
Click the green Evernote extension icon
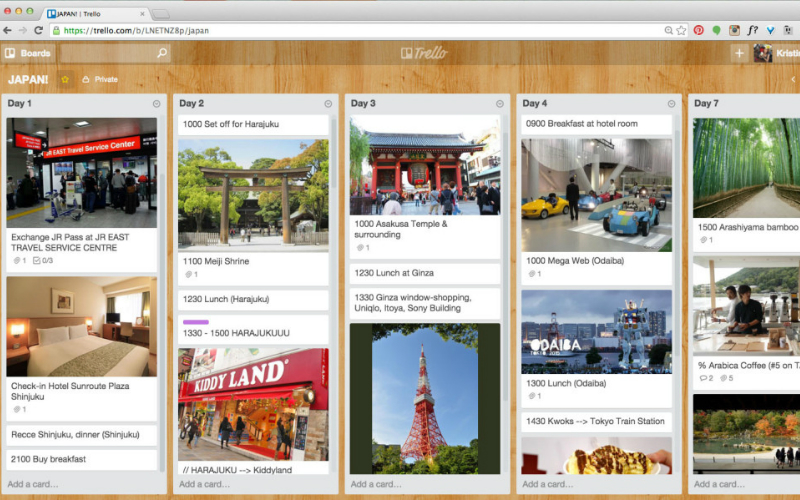coord(716,31)
